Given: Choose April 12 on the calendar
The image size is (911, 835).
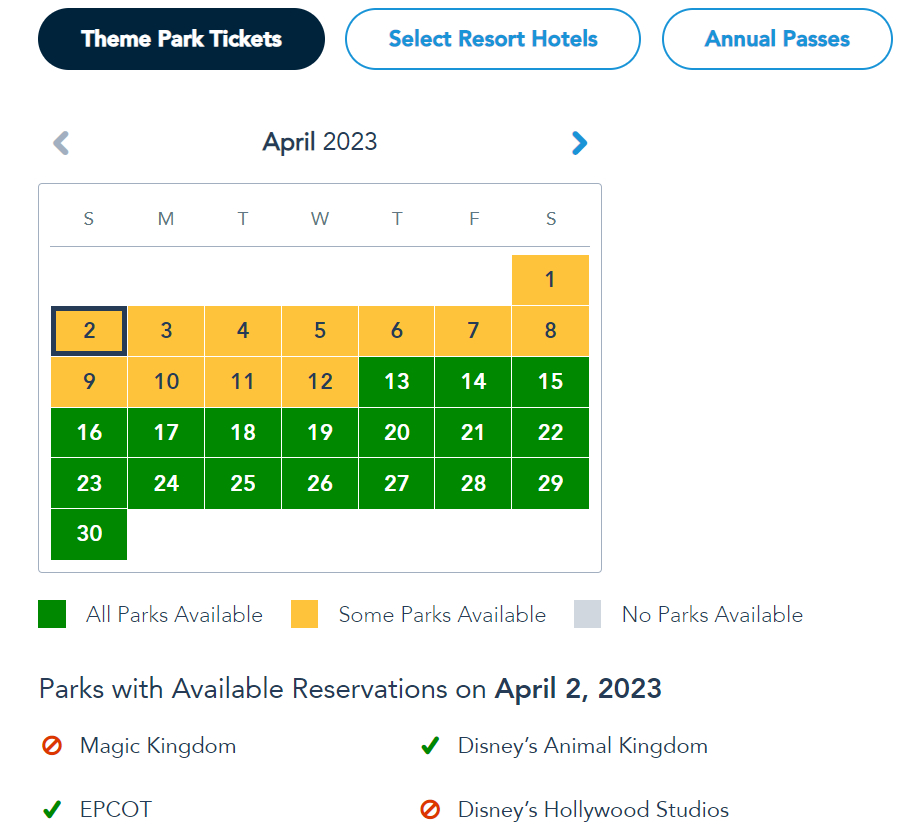Looking at the screenshot, I should tap(320, 382).
